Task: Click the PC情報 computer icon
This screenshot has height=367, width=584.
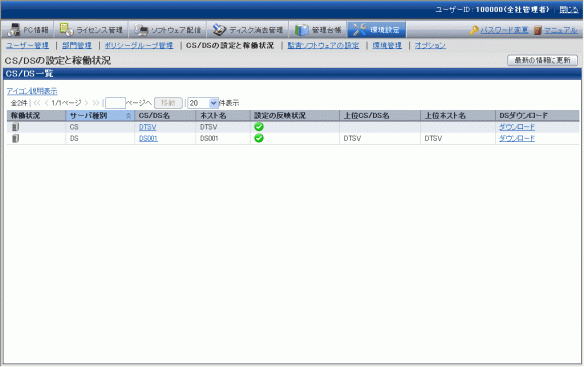Action: point(14,30)
